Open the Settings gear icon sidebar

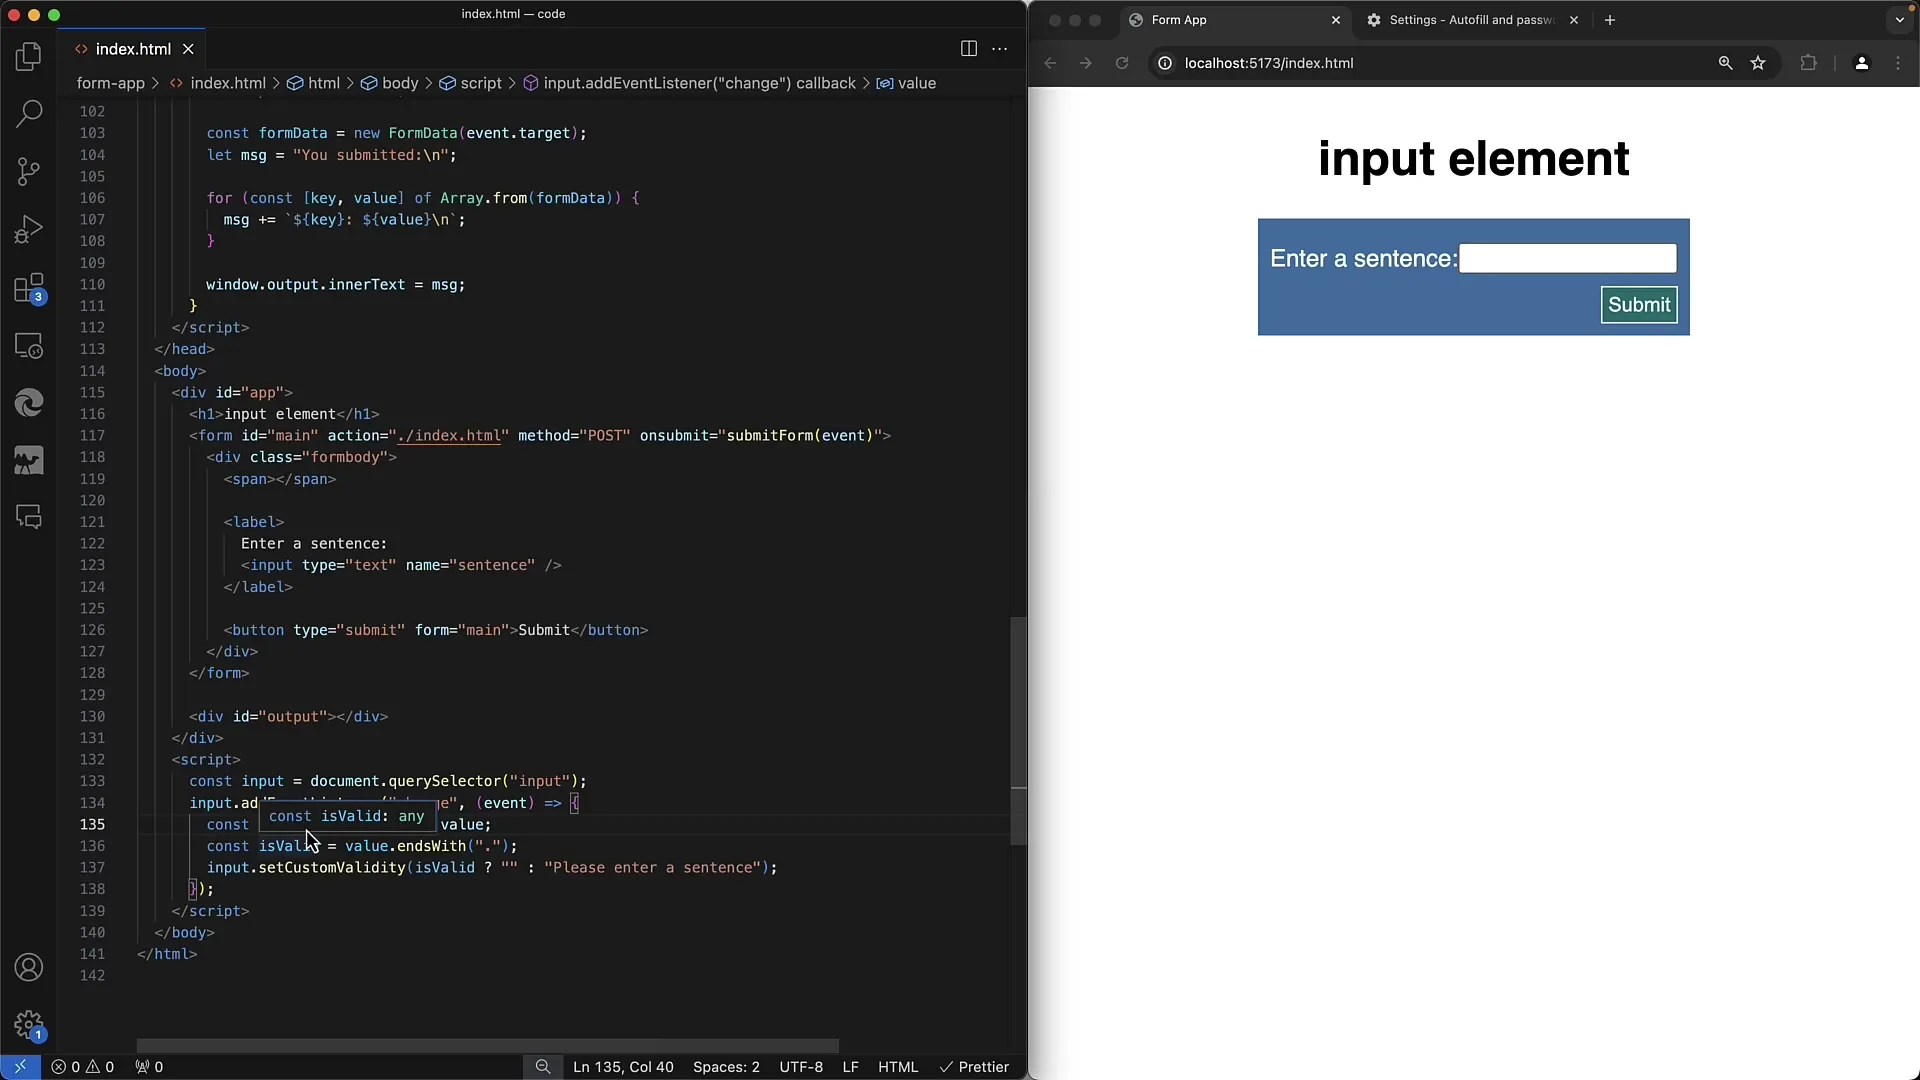pos(29,1025)
